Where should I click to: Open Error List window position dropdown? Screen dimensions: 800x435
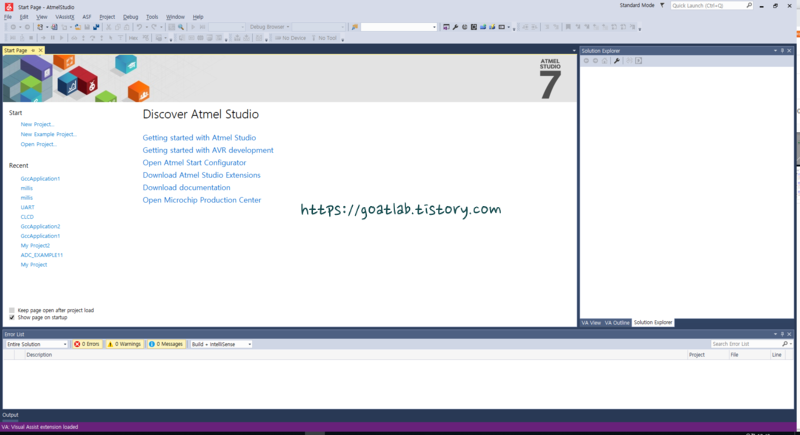(x=775, y=334)
